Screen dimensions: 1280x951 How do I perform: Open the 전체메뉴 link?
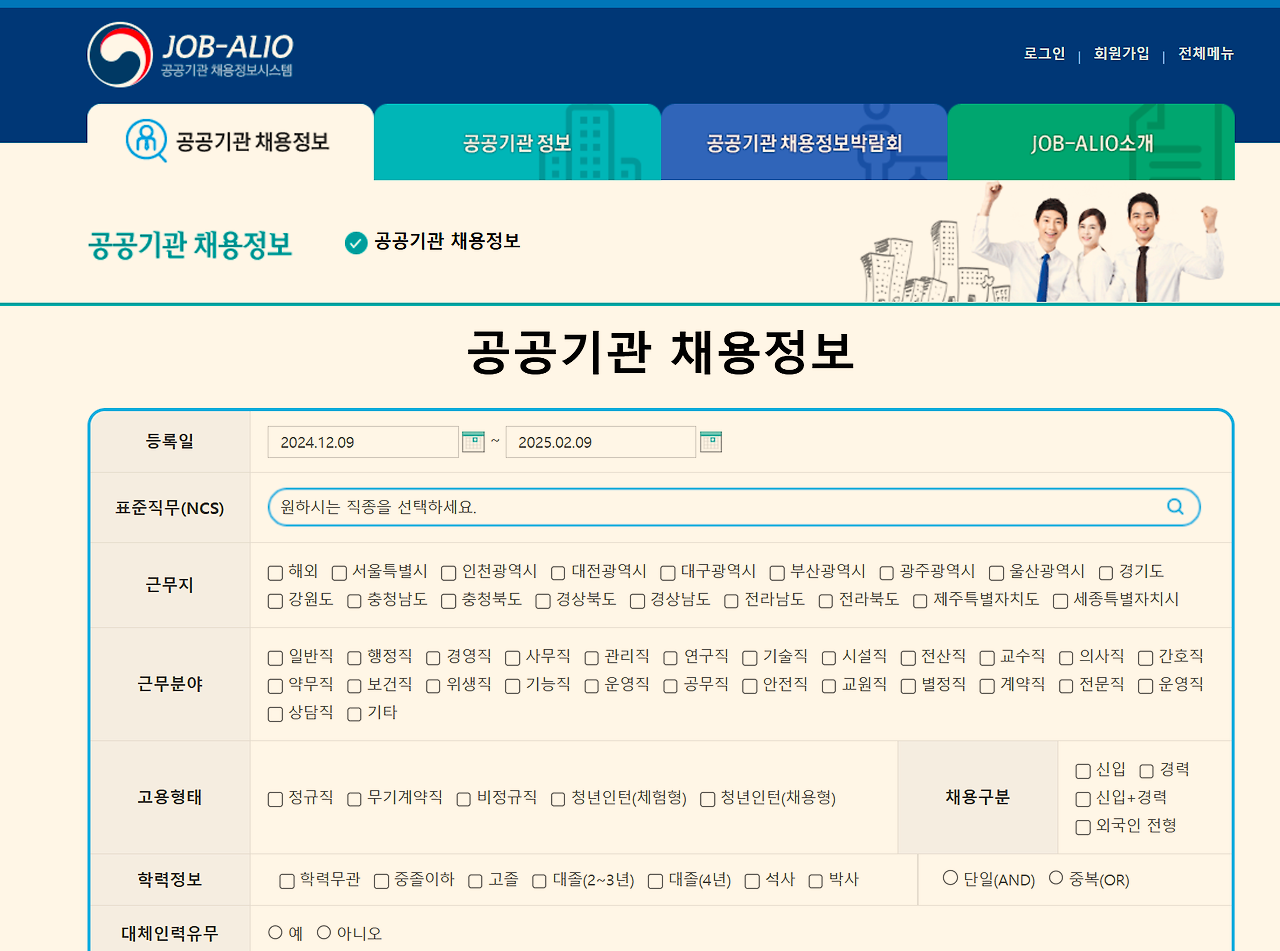point(1206,54)
